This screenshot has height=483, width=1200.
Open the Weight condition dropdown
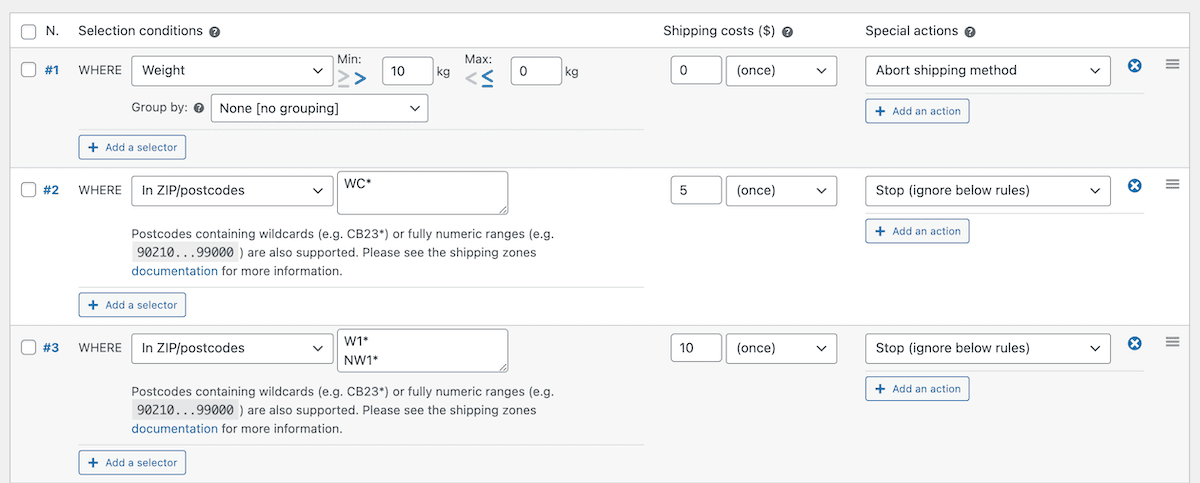tap(231, 71)
